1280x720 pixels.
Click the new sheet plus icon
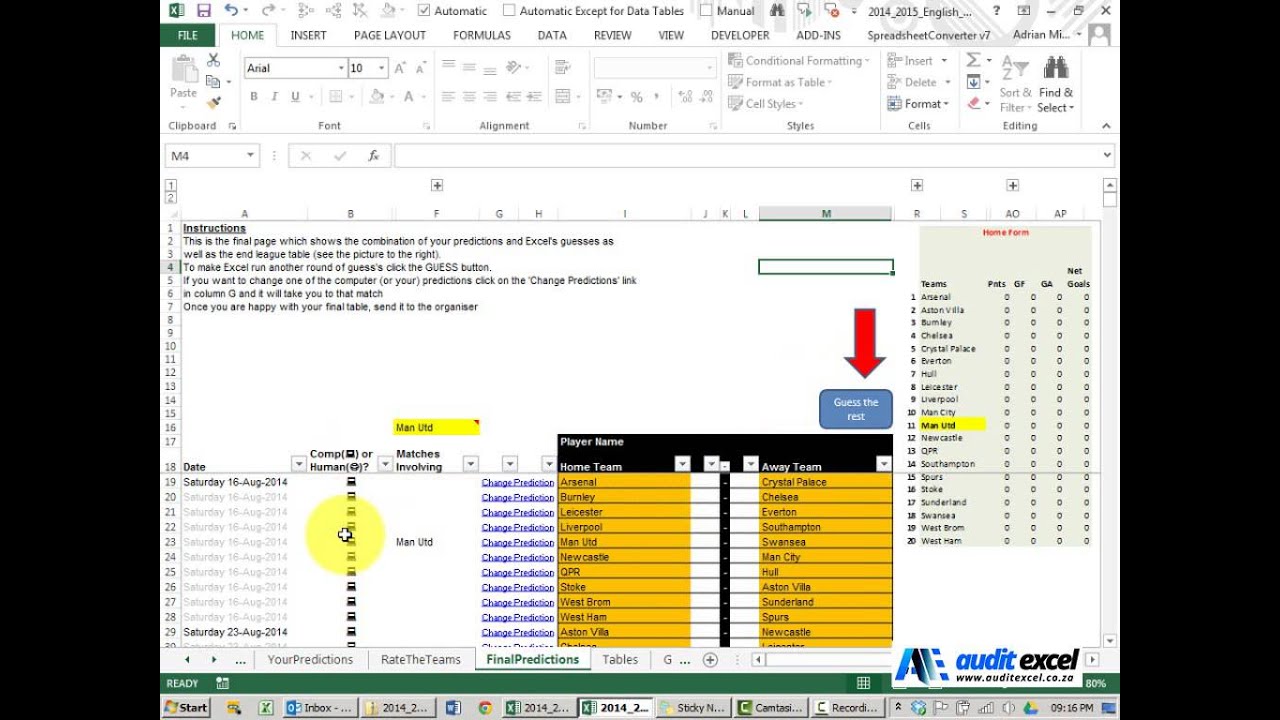point(710,660)
